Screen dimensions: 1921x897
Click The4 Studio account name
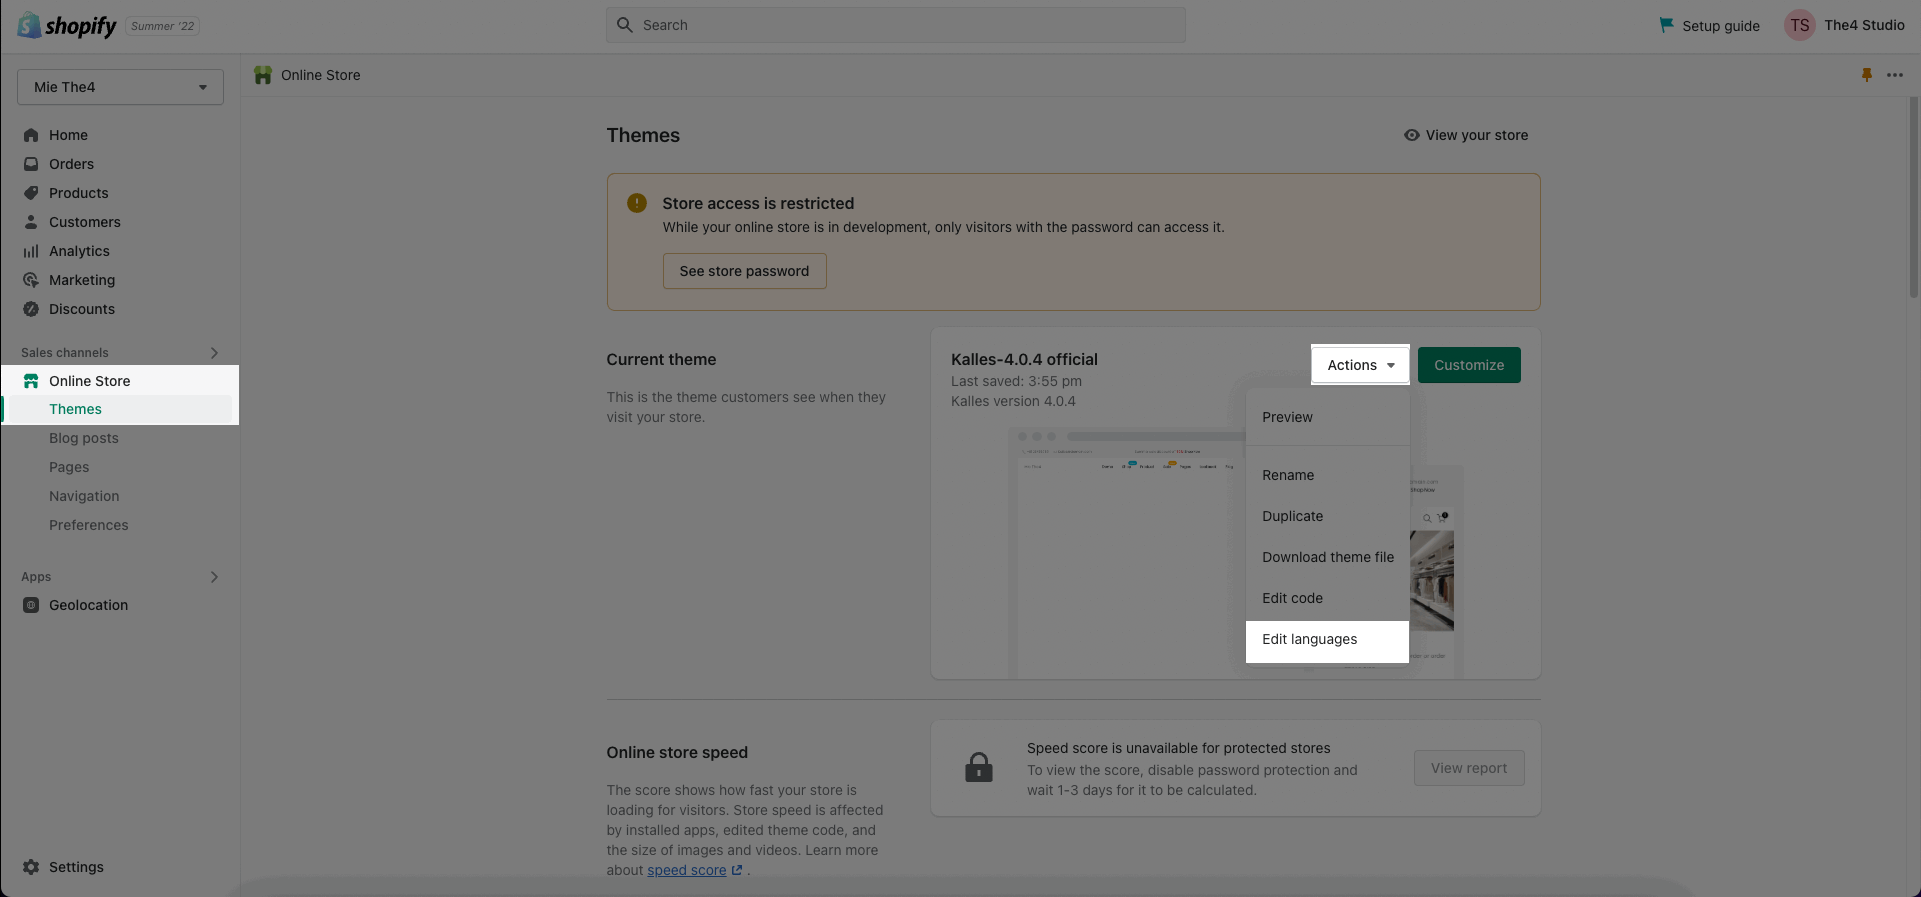1864,25
